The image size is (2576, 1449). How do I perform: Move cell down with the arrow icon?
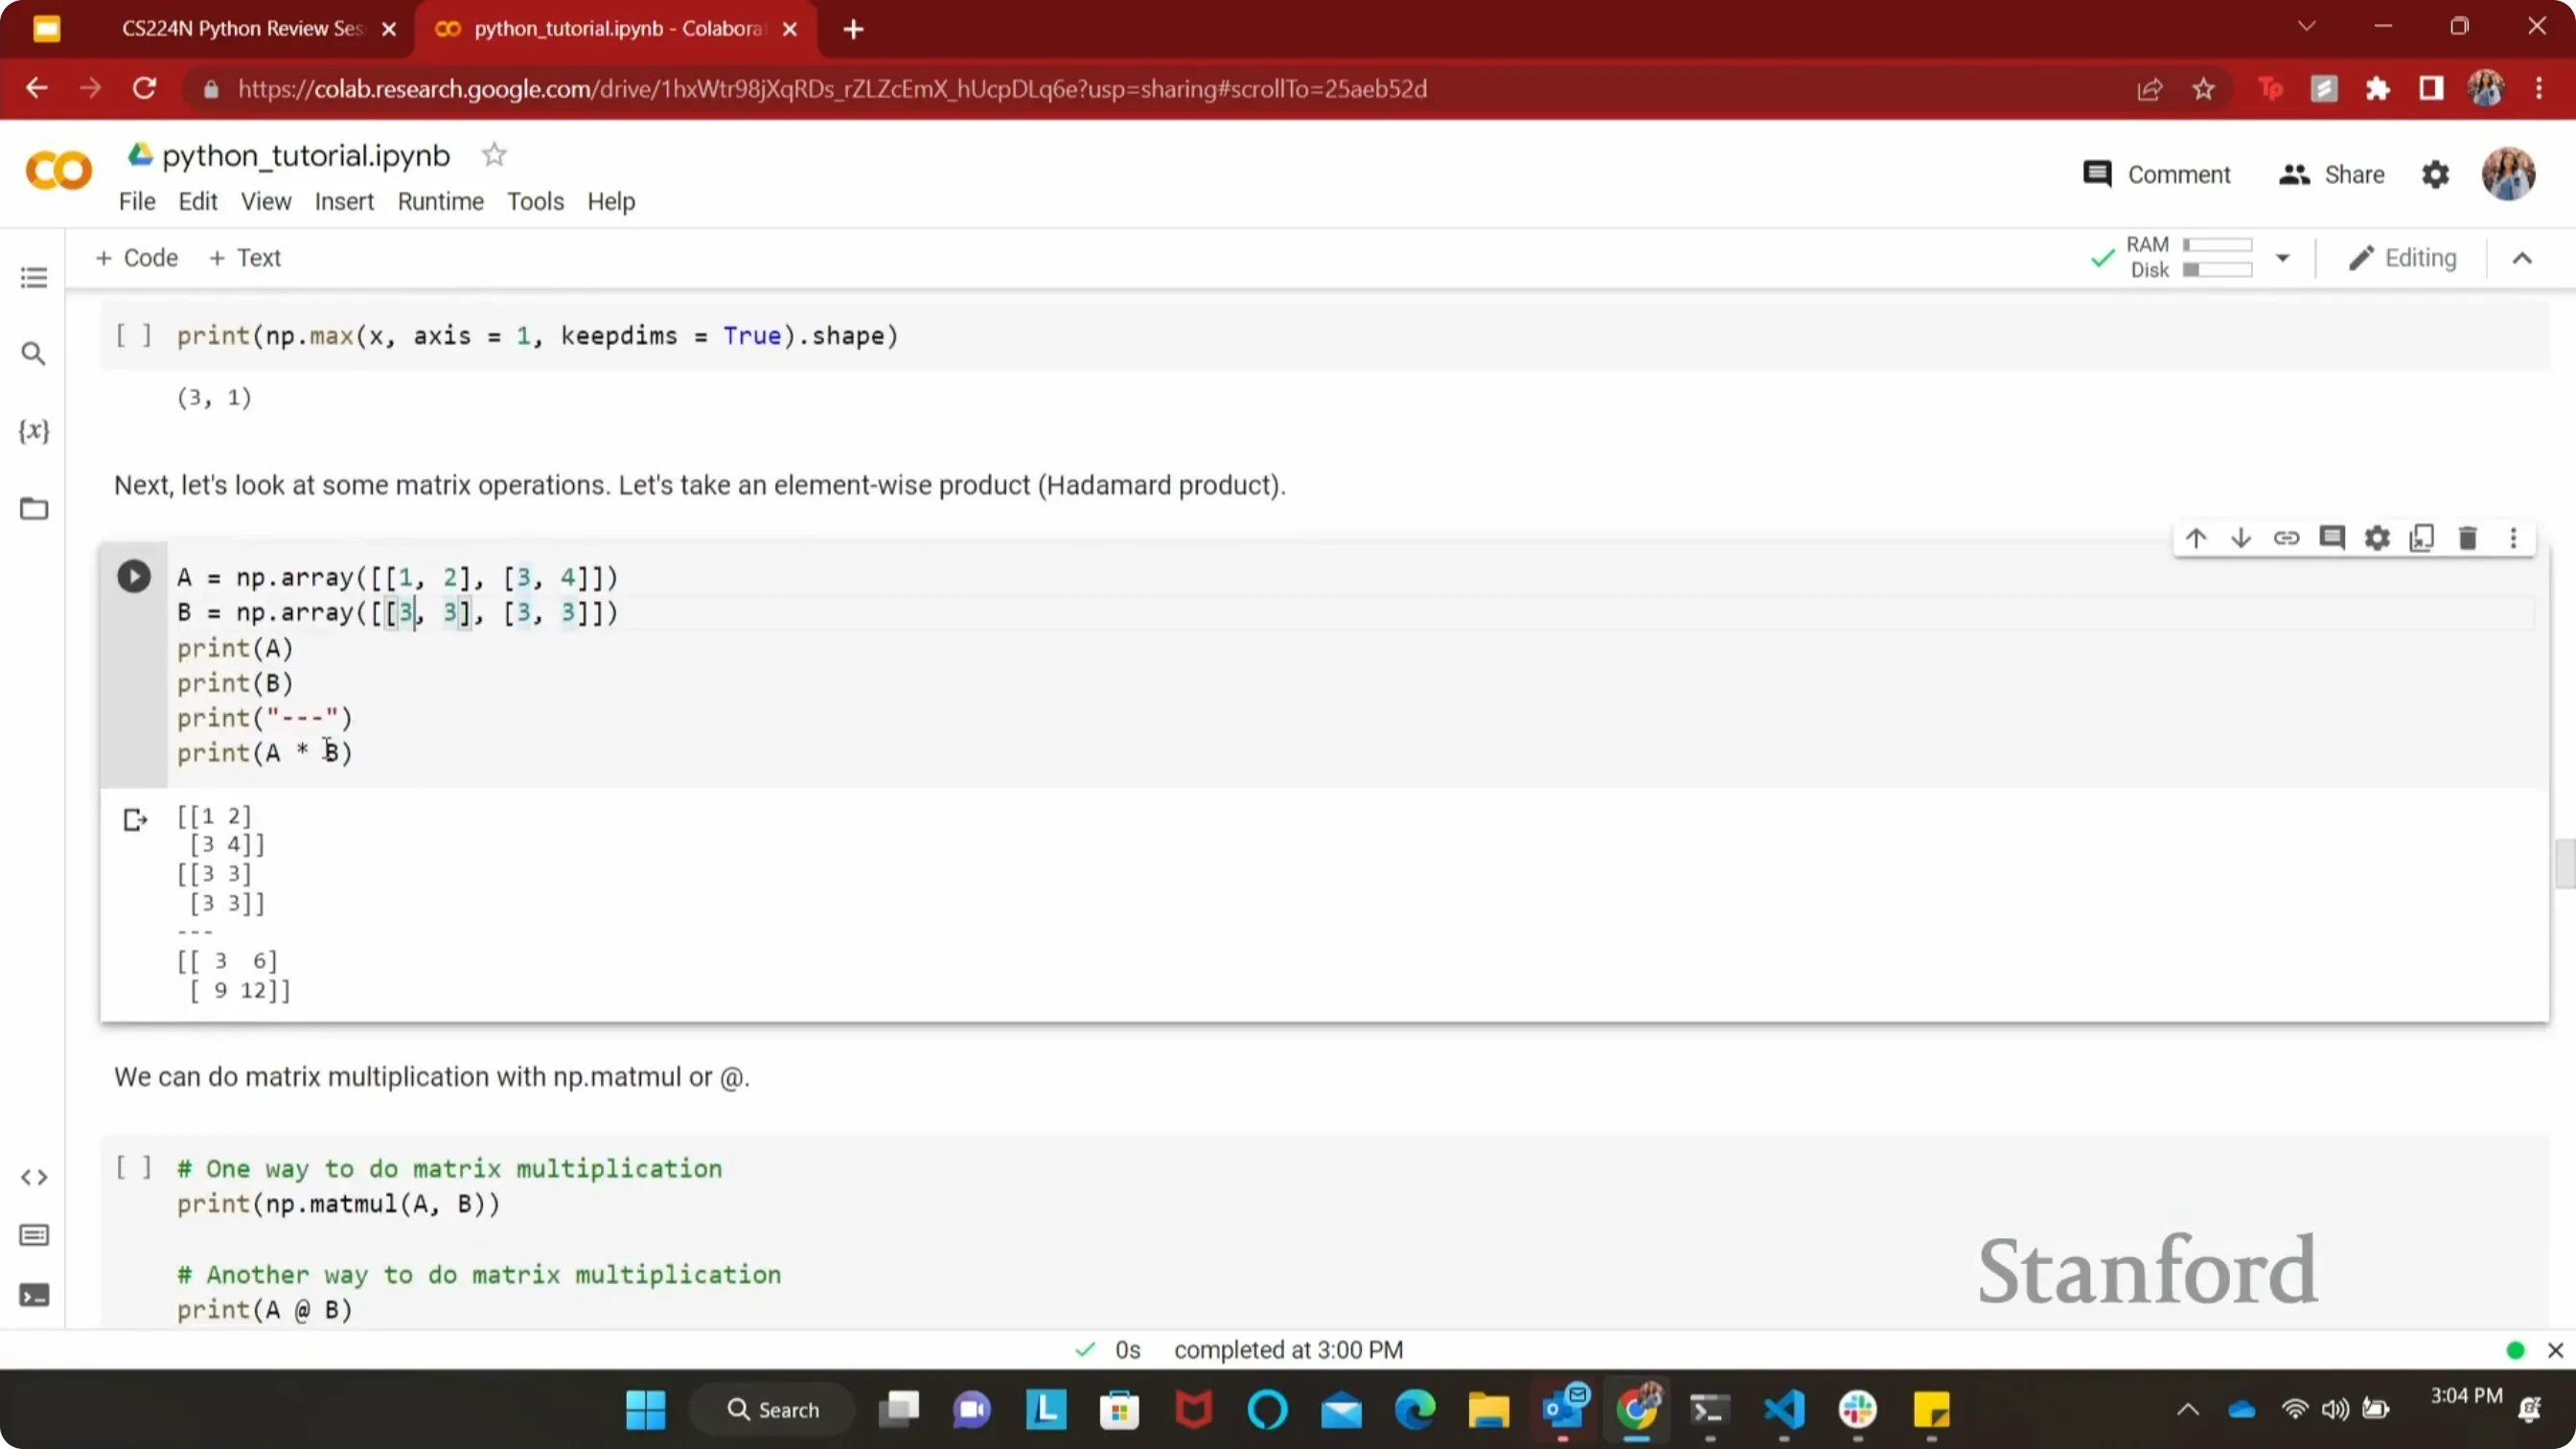[x=2241, y=539]
